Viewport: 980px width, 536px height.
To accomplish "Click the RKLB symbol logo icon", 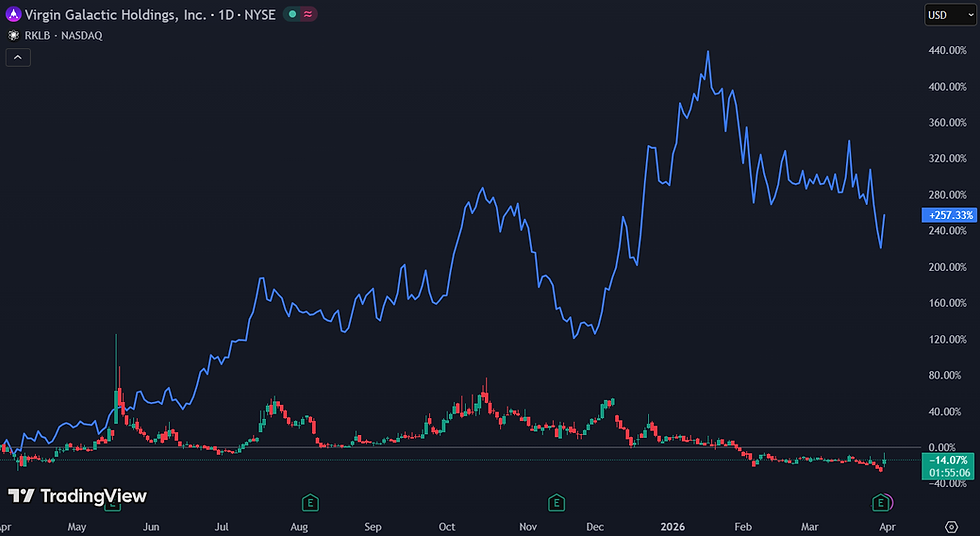I will (x=13, y=36).
